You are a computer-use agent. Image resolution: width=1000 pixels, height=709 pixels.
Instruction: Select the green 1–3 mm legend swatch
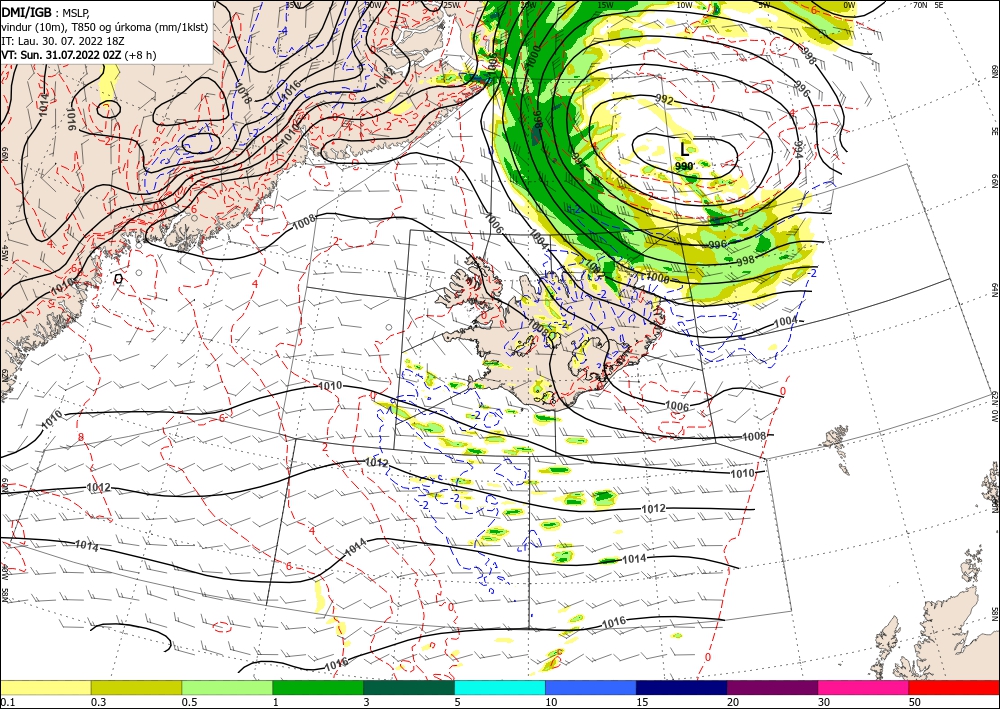coord(318,687)
